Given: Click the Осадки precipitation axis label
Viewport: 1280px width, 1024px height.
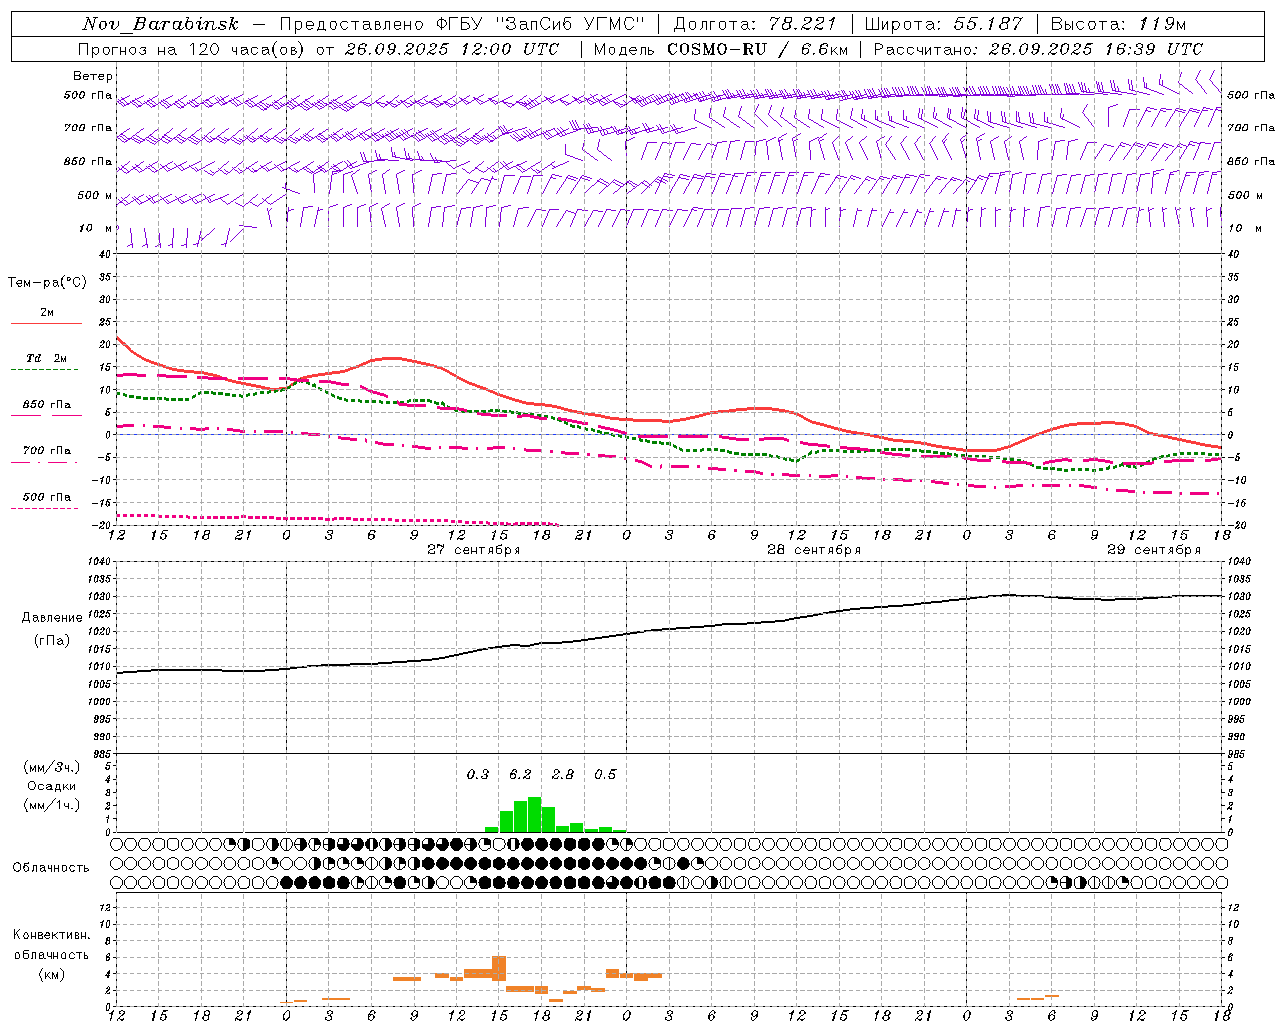Looking at the screenshot, I should tap(51, 786).
